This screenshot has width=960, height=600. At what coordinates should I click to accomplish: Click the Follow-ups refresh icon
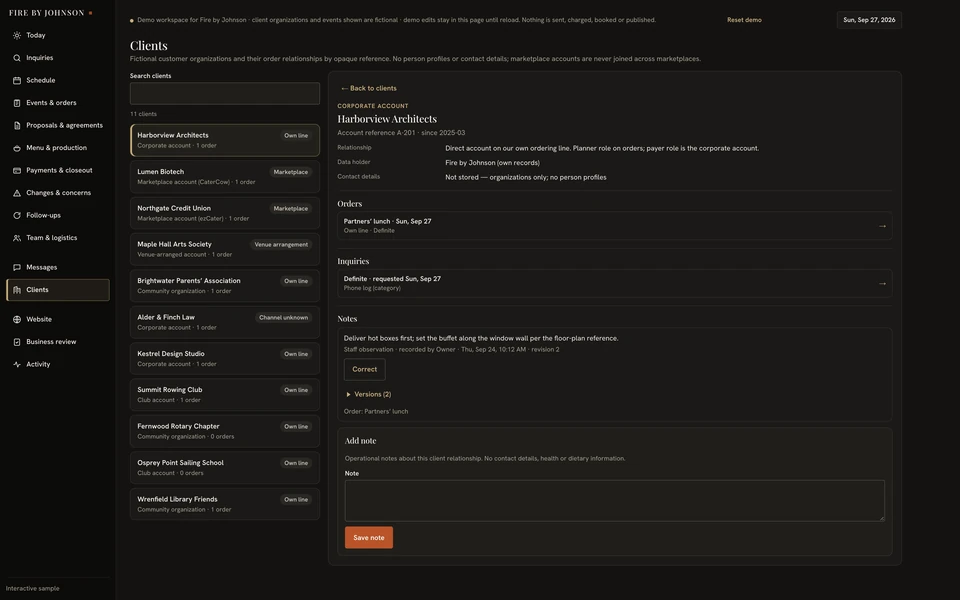(x=17, y=216)
